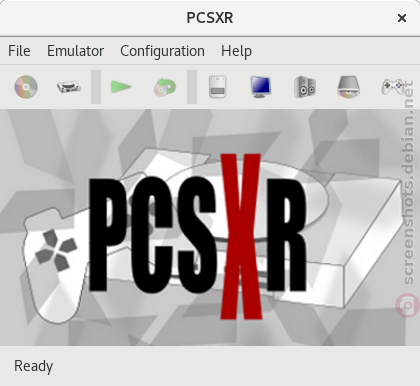Open sound settings speakers icon

click(x=305, y=87)
